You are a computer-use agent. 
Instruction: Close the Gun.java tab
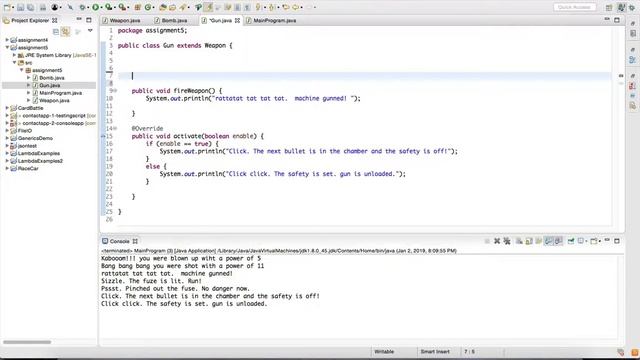pyautogui.click(x=237, y=20)
